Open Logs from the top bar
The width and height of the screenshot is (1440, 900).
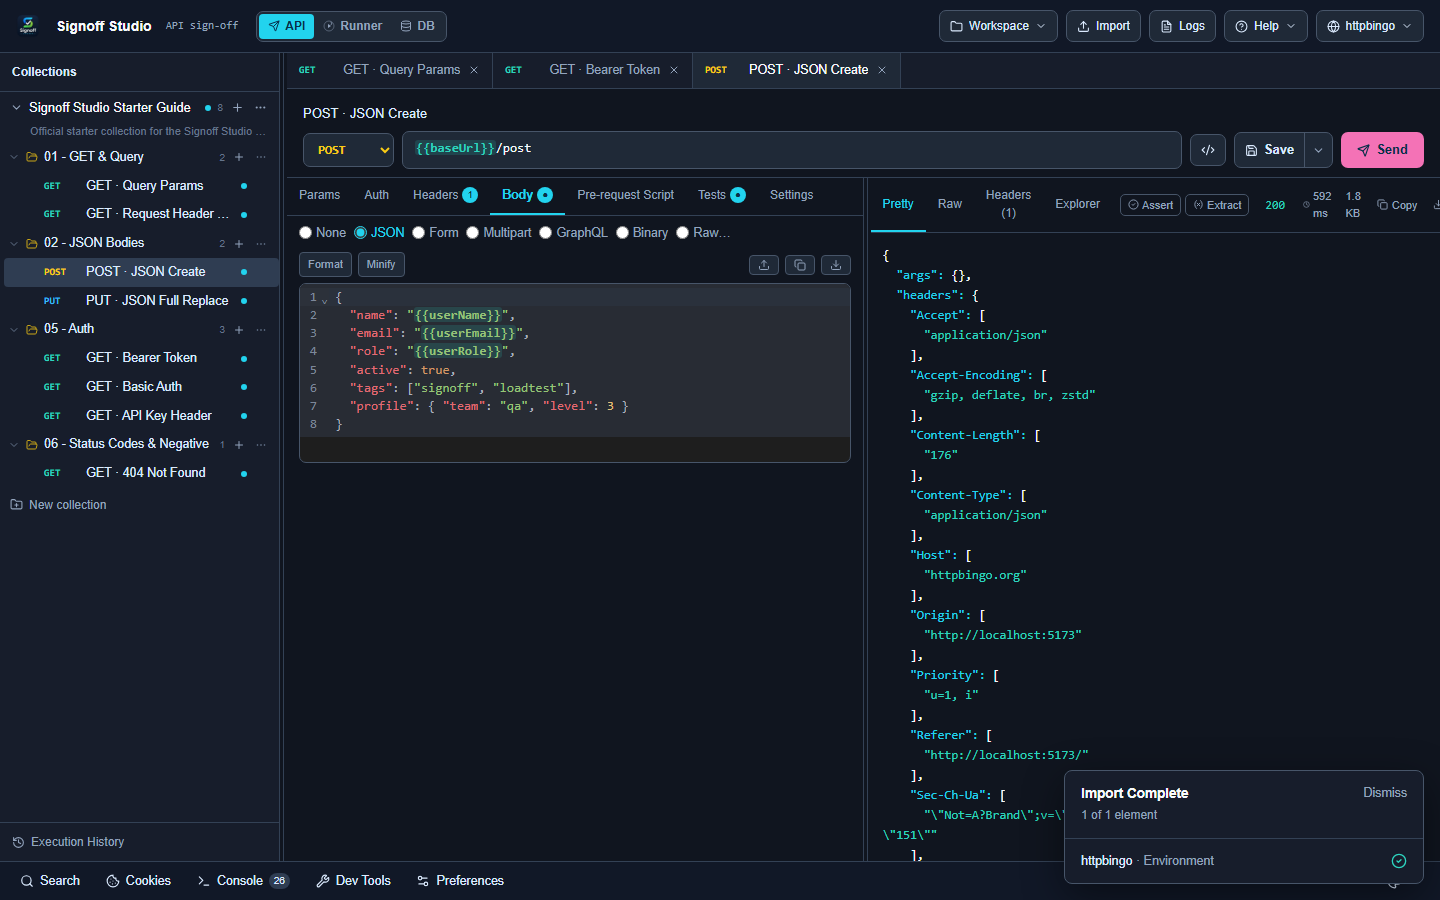click(x=1182, y=26)
